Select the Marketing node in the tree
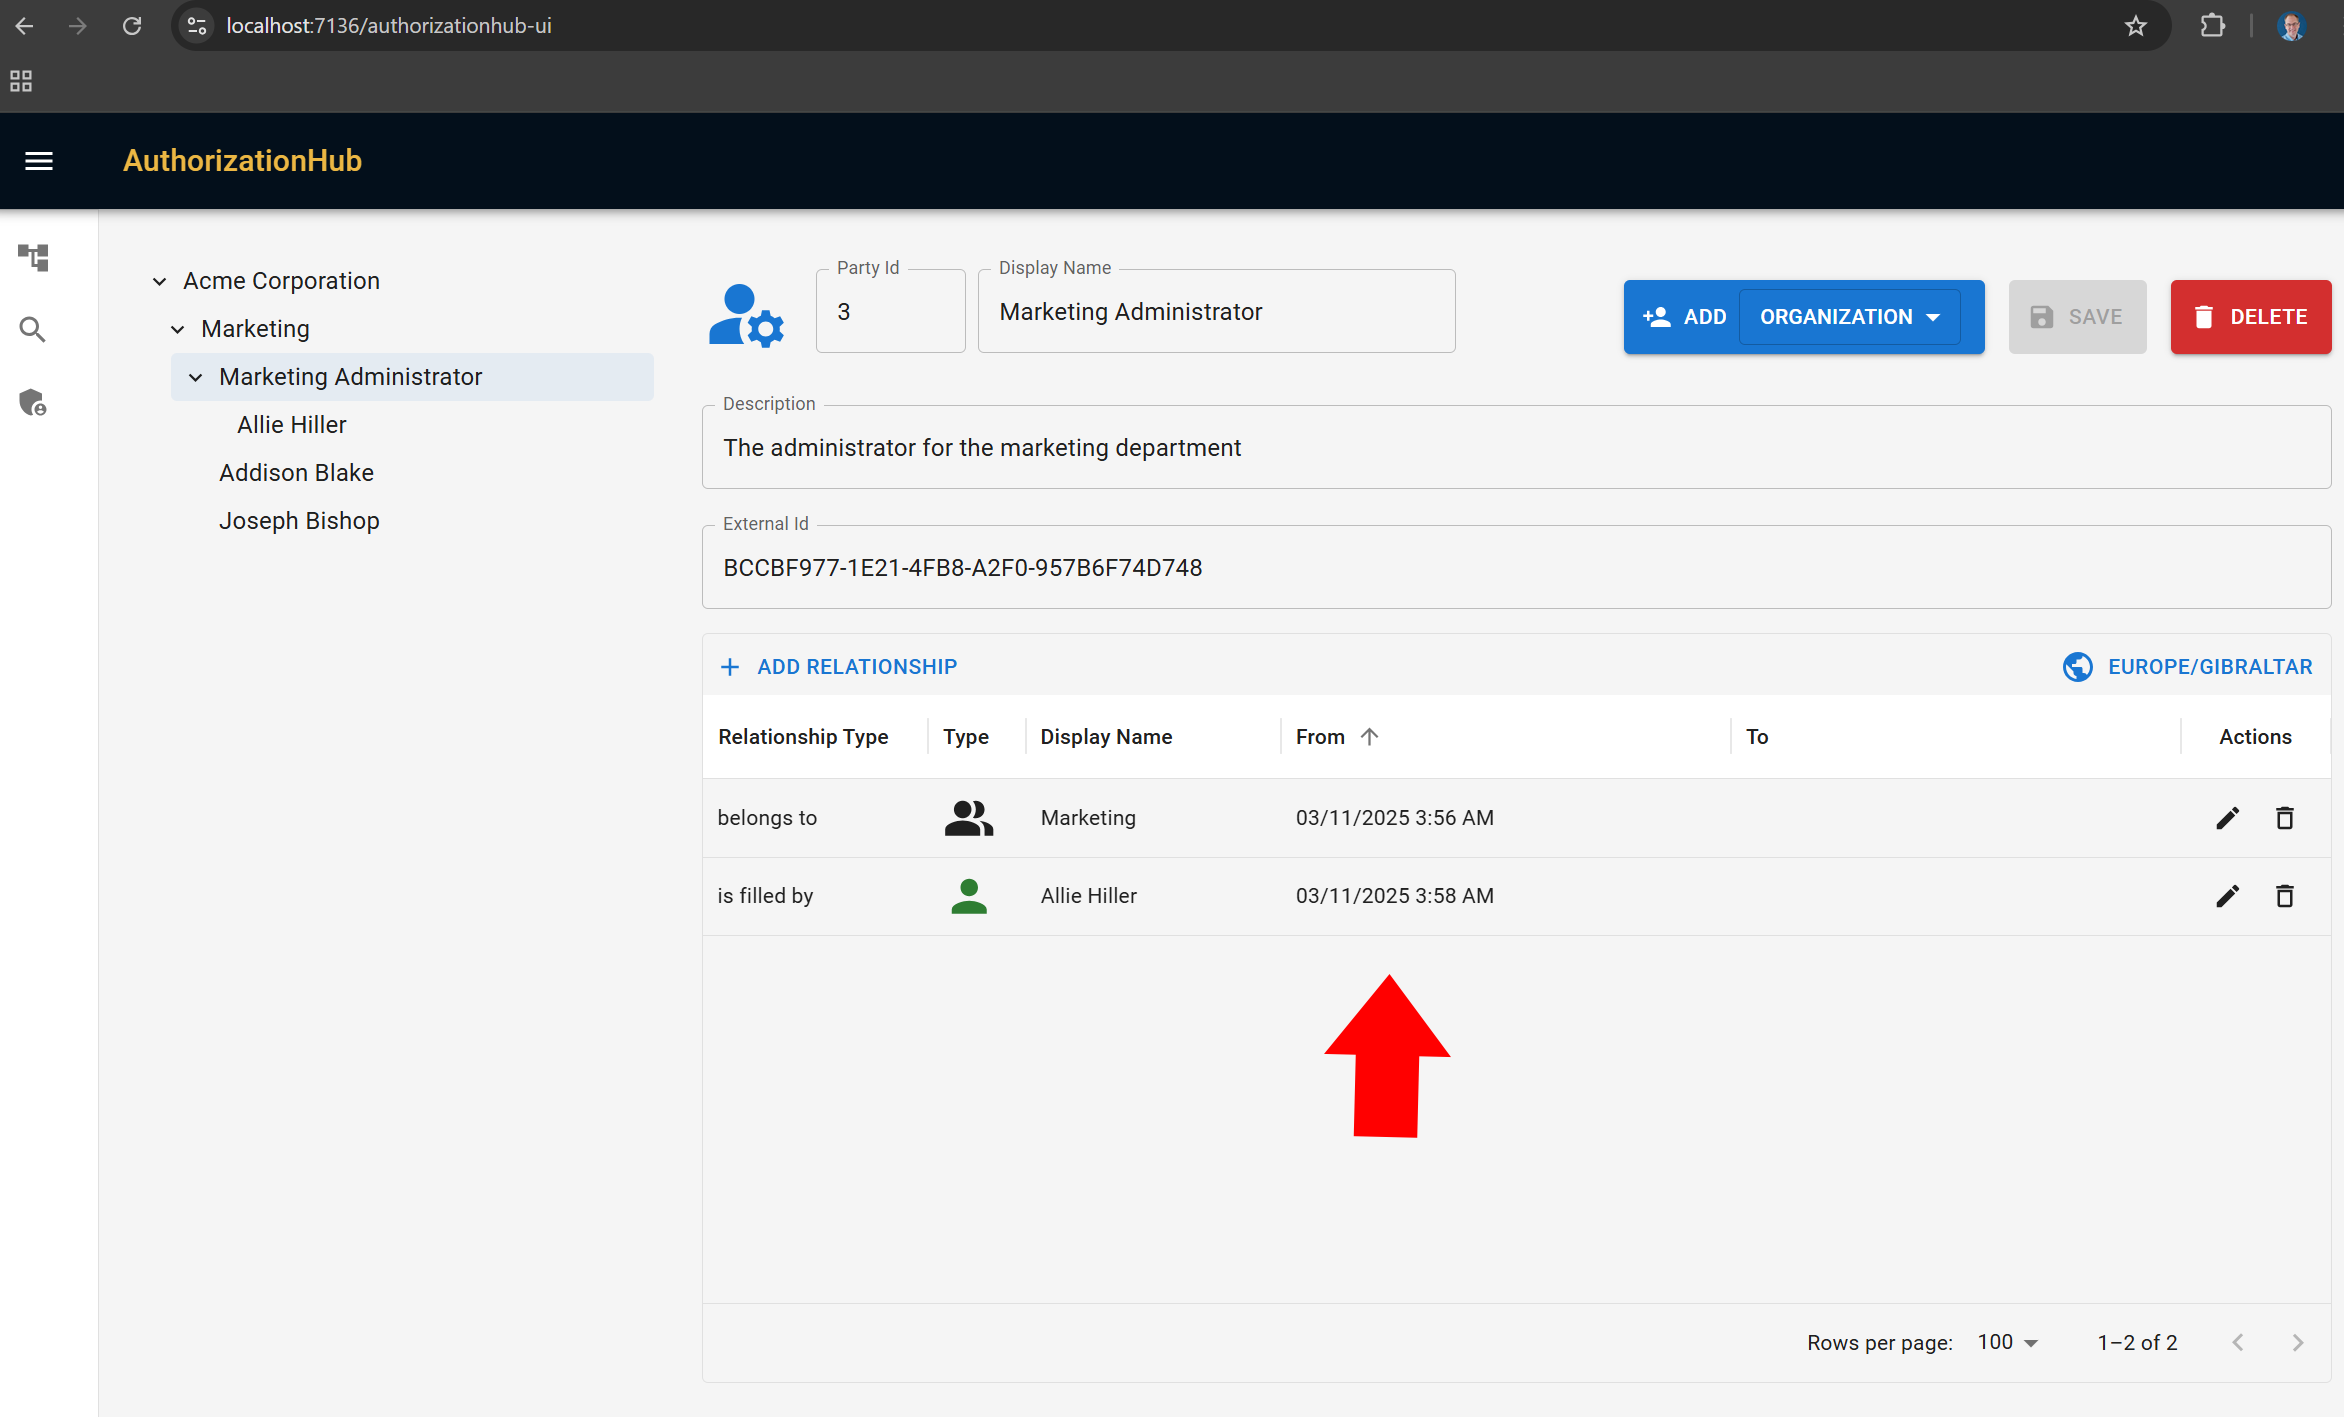 pos(255,329)
